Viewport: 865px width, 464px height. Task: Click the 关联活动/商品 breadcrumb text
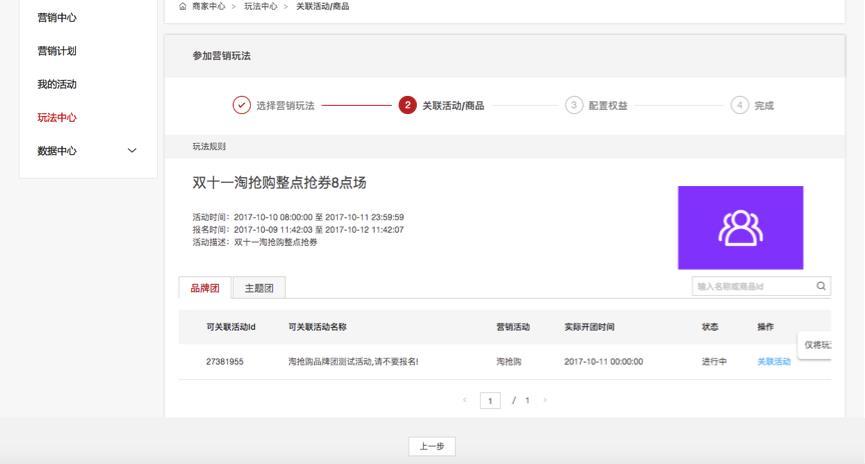322,6
